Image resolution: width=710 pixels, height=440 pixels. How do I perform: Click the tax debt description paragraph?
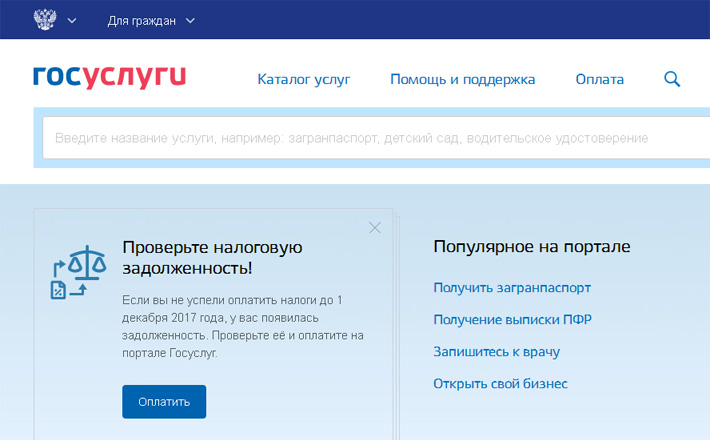click(242, 326)
